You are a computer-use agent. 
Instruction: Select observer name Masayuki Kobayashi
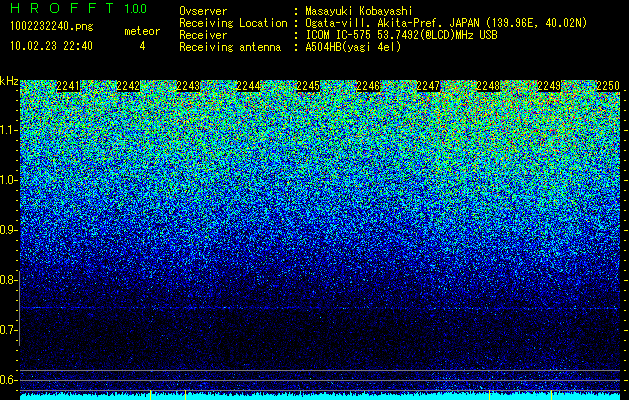point(359,12)
